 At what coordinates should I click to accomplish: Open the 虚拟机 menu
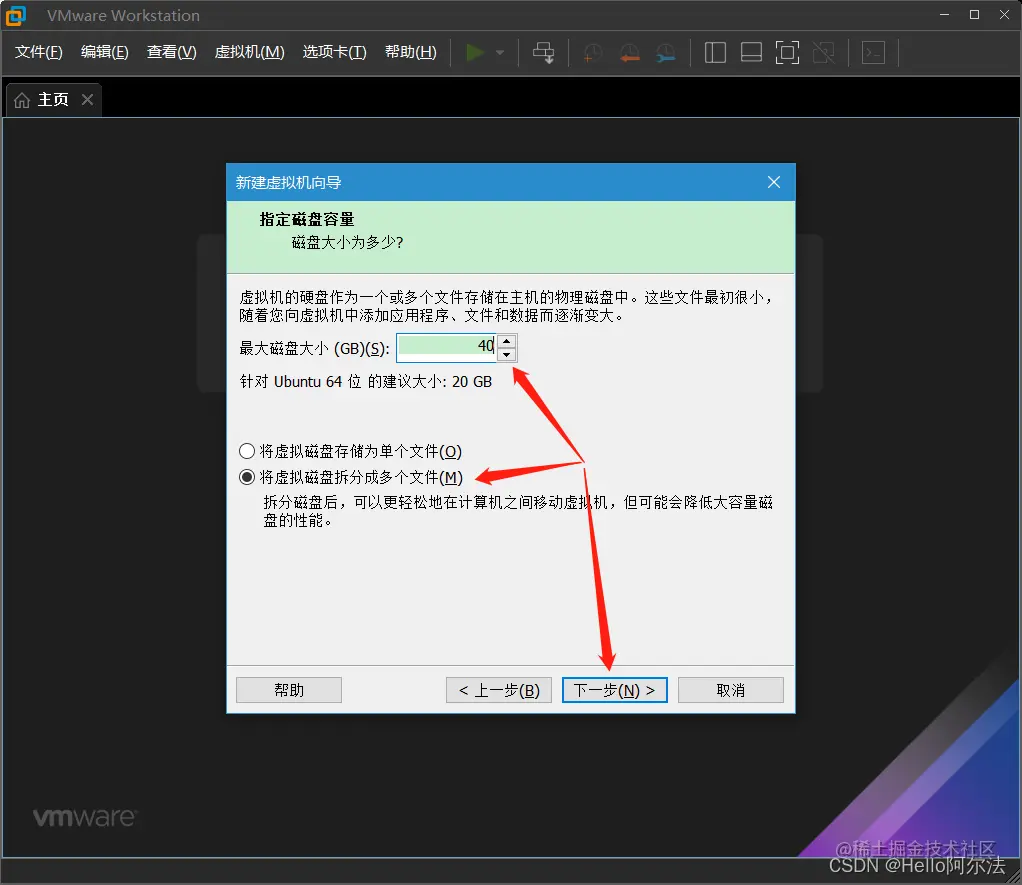249,52
